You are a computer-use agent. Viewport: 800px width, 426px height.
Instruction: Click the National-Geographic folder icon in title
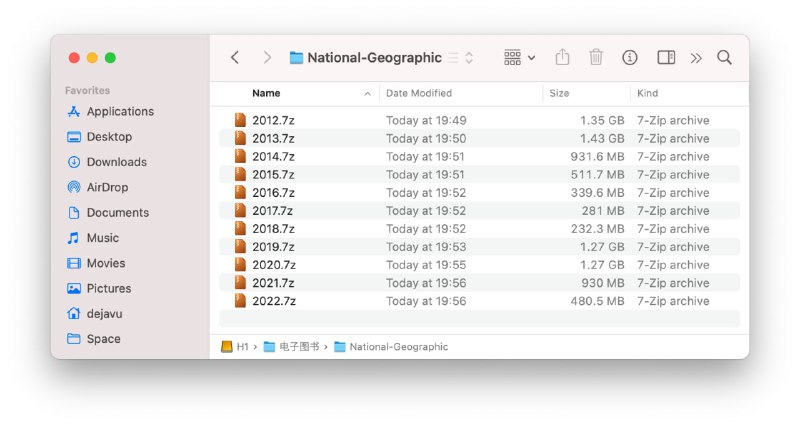[296, 58]
